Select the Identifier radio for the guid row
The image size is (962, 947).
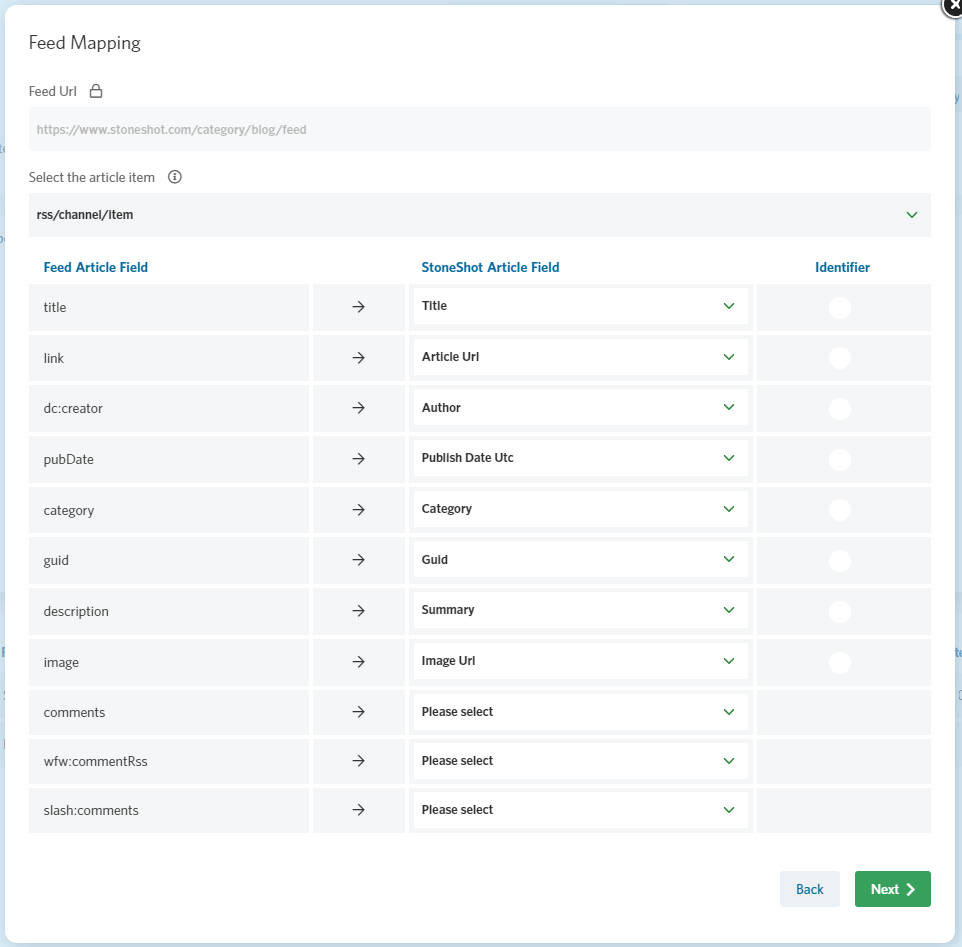[840, 561]
